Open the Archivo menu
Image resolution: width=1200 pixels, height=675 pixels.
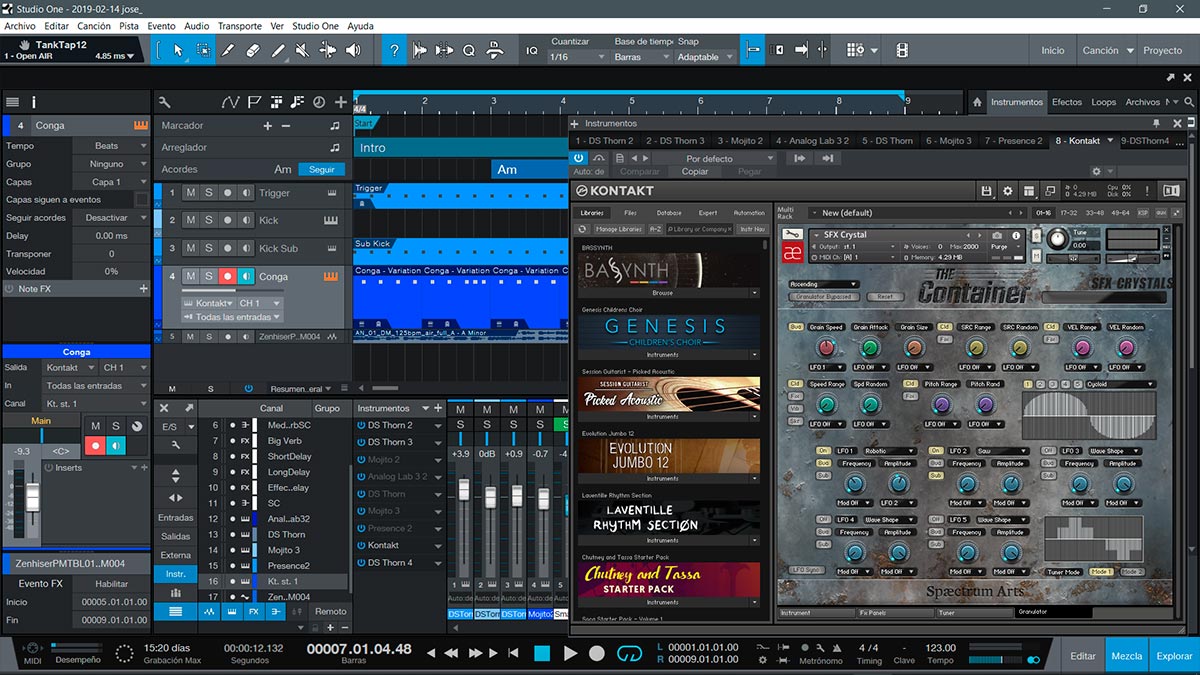point(20,26)
